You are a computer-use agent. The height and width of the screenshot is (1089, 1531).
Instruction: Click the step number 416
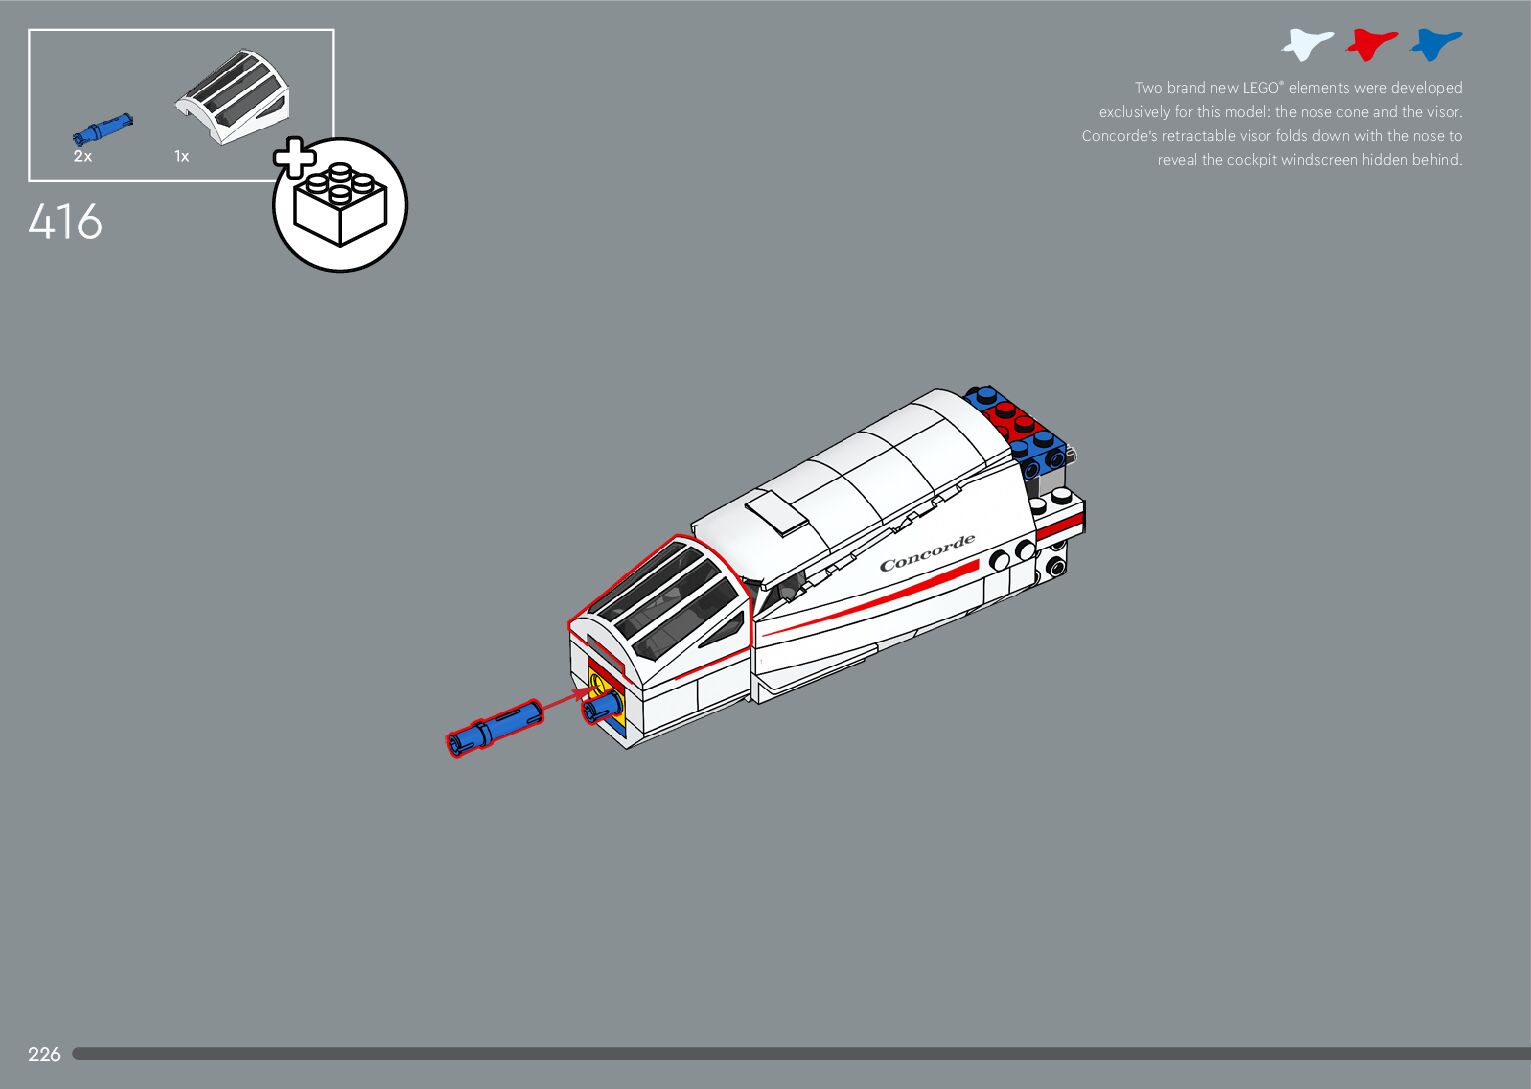point(66,222)
